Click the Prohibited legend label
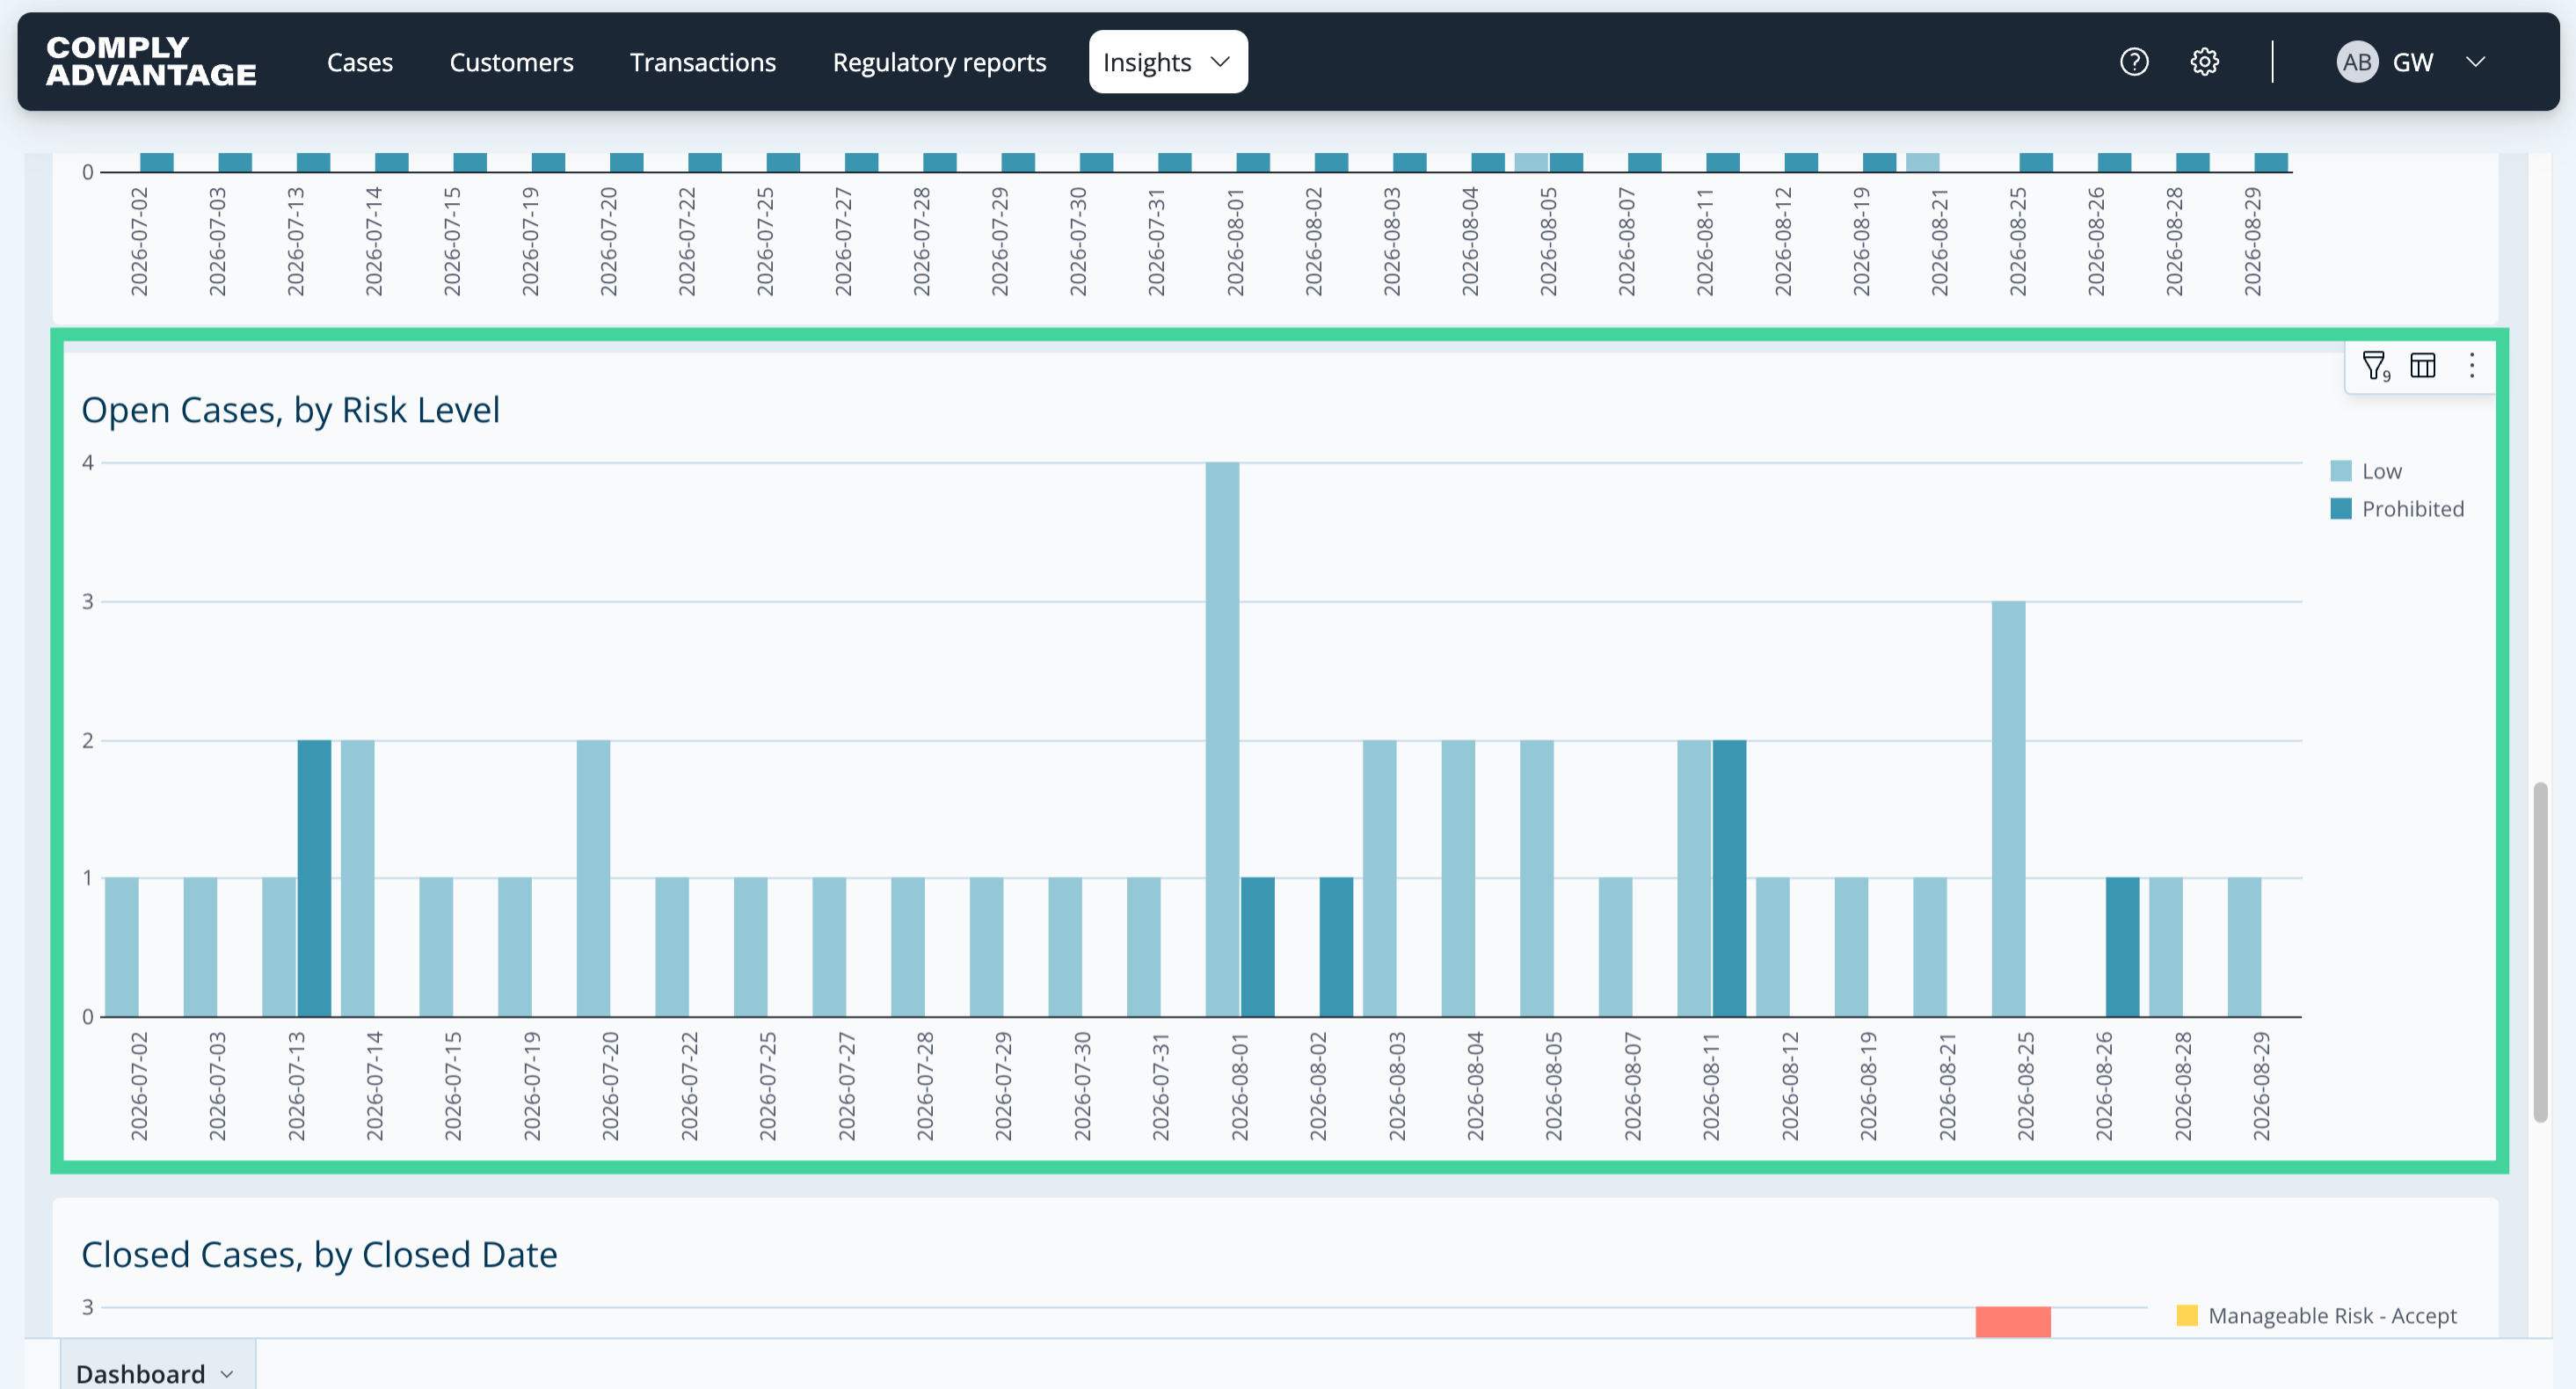The width and height of the screenshot is (2576, 1389). [x=2412, y=509]
